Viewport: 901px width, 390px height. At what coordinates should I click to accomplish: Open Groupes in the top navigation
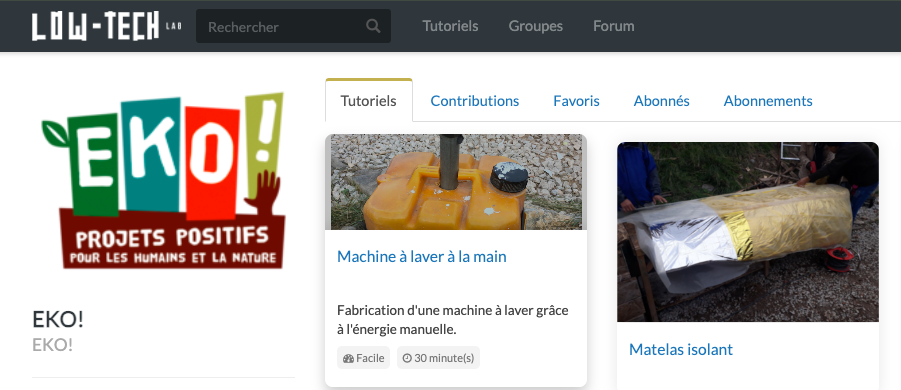pyautogui.click(x=535, y=26)
